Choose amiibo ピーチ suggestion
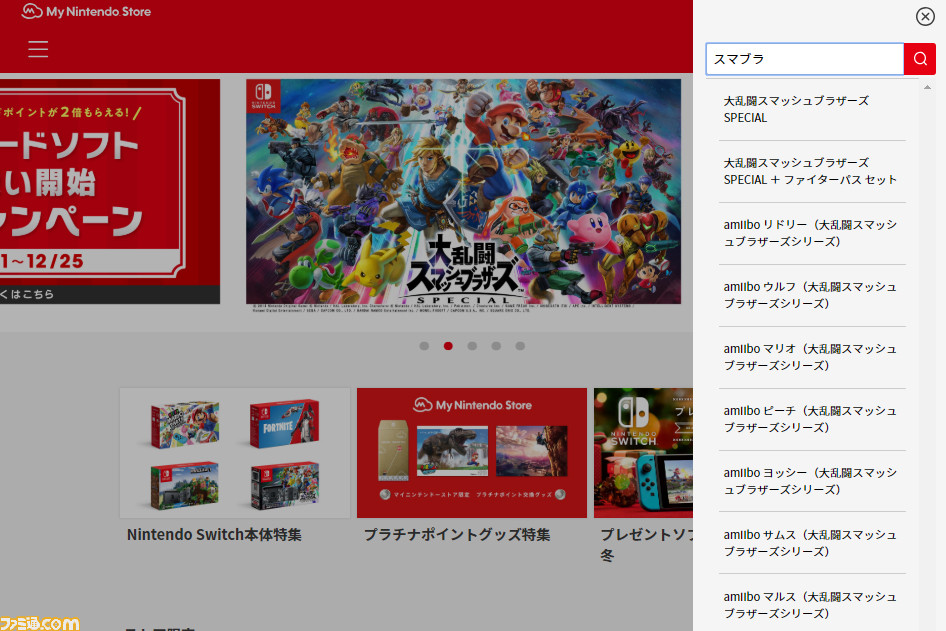Screen dimensions: 946x631 (x=811, y=419)
